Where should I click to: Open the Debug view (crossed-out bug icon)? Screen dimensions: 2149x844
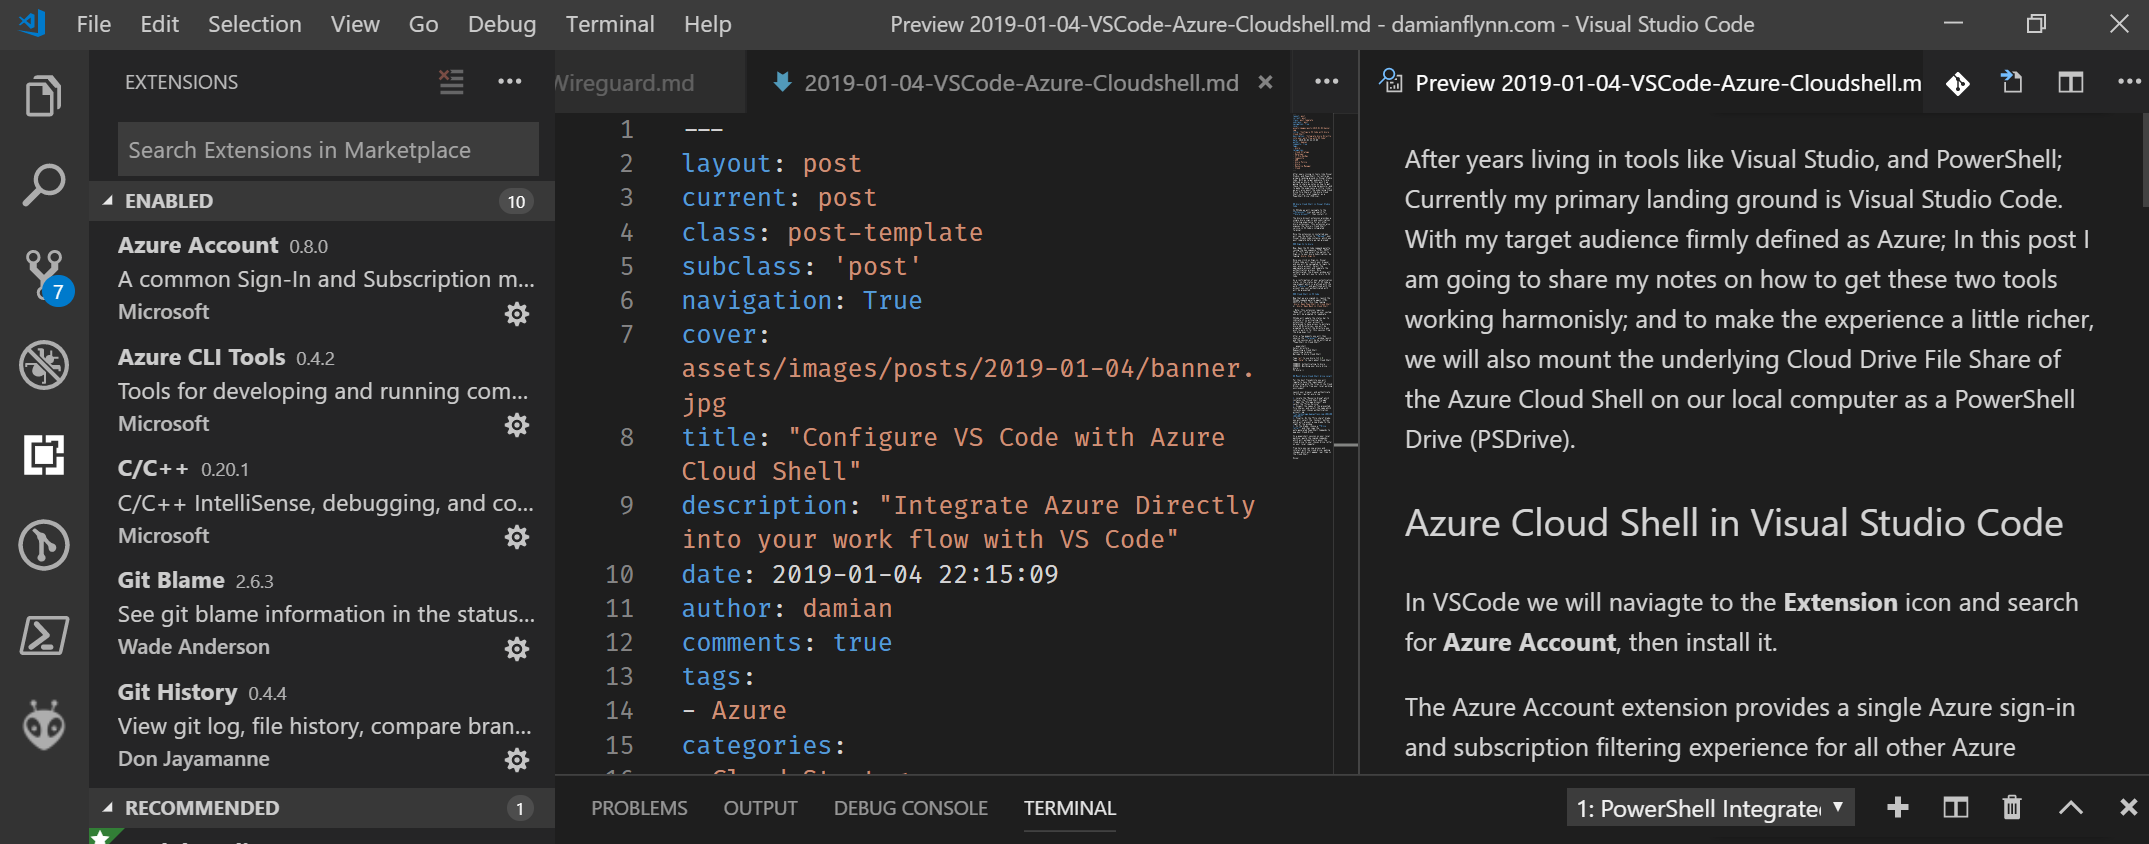tap(44, 365)
